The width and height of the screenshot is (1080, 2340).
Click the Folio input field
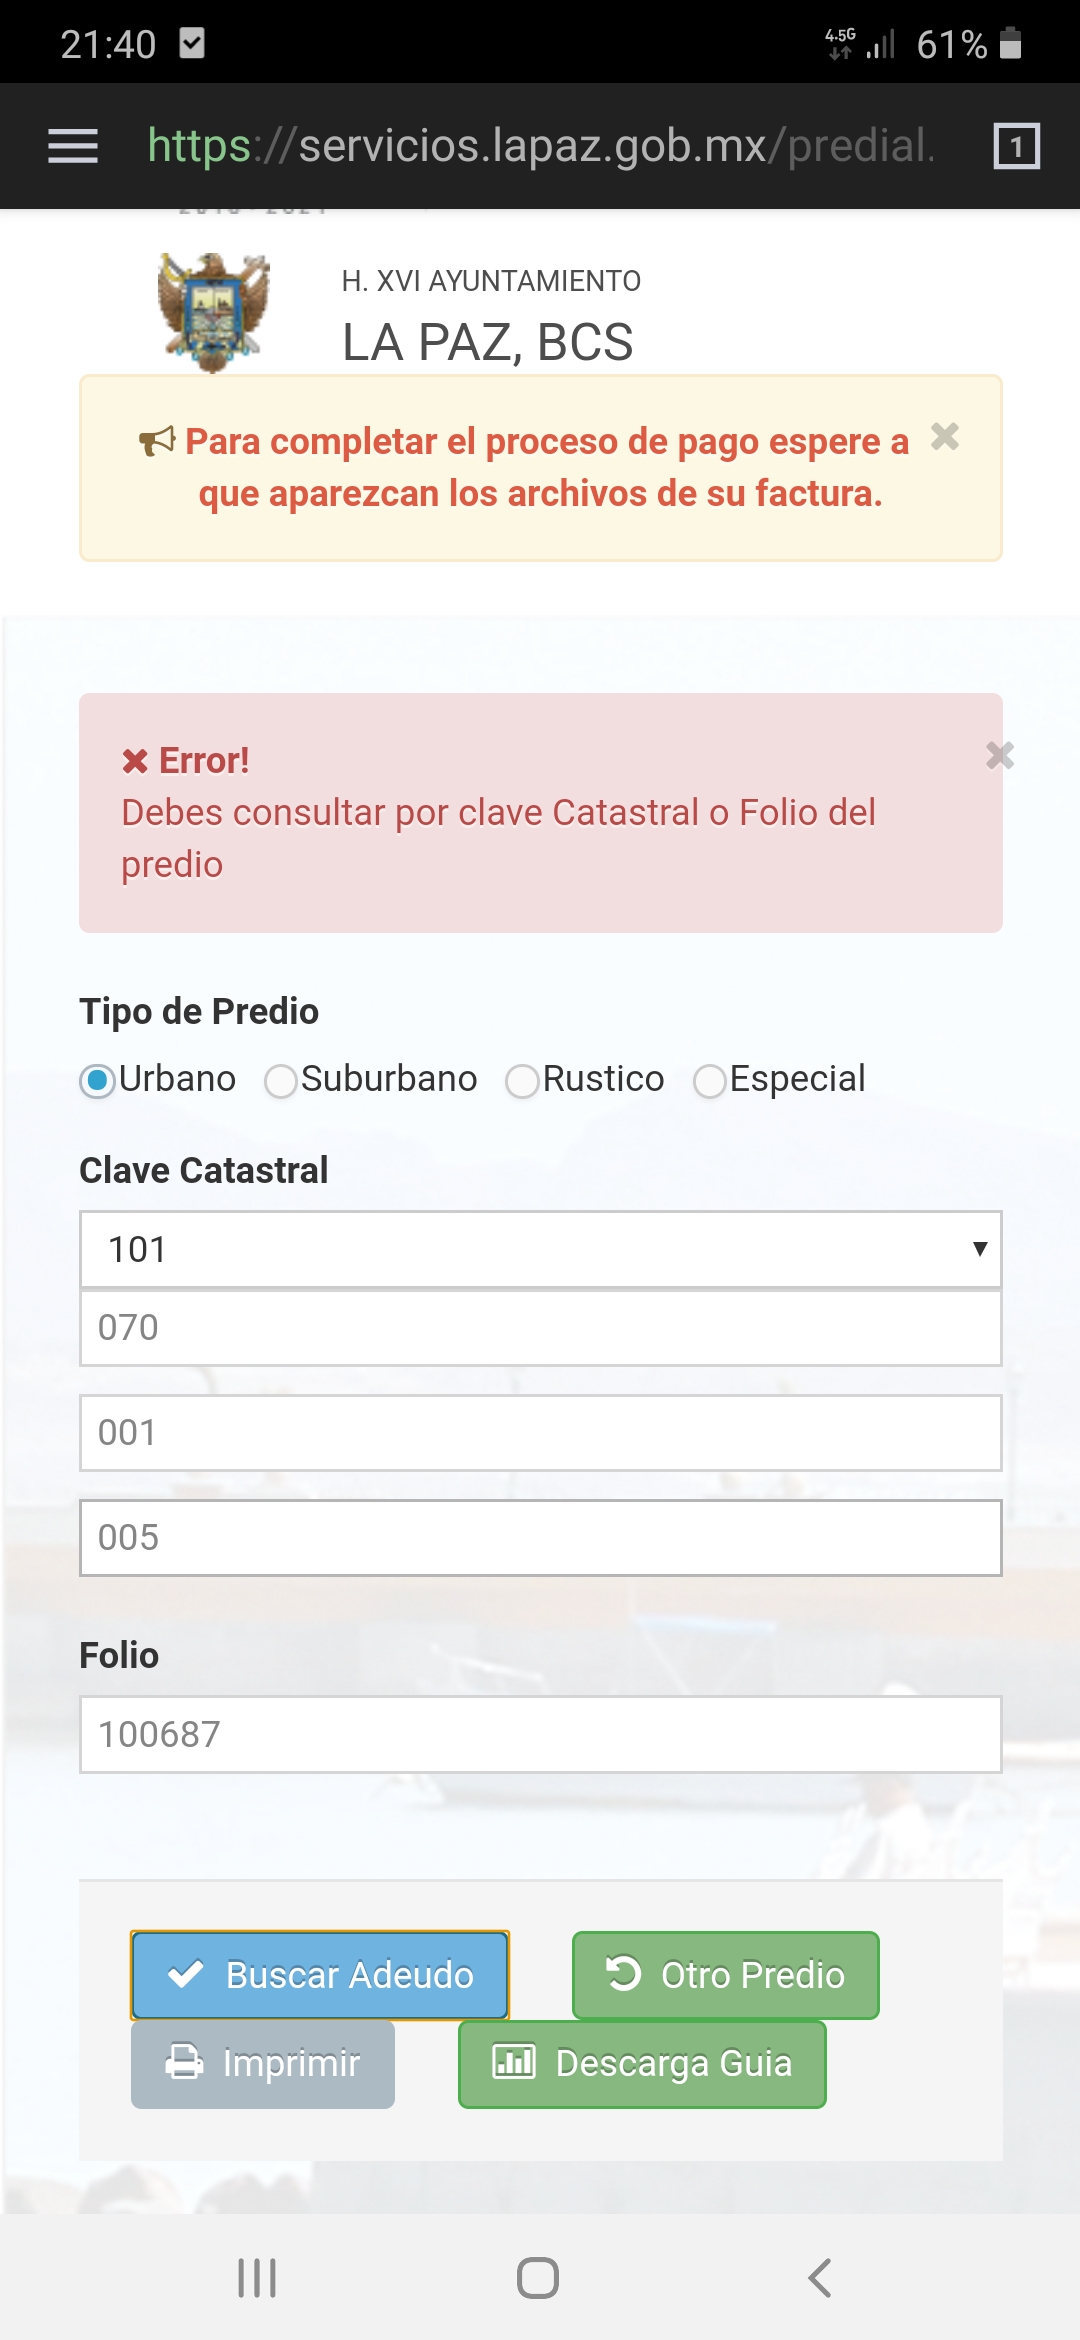[x=540, y=1734]
